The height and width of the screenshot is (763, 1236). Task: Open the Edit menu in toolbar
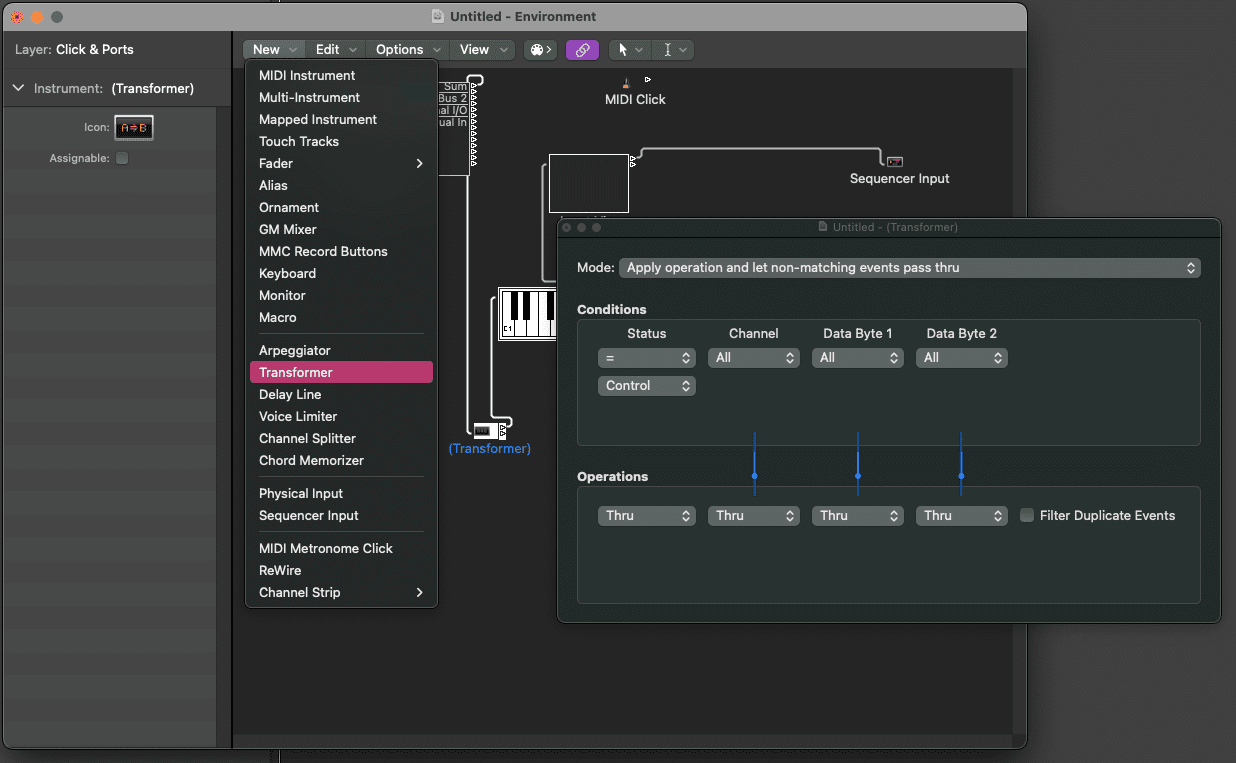coord(336,49)
